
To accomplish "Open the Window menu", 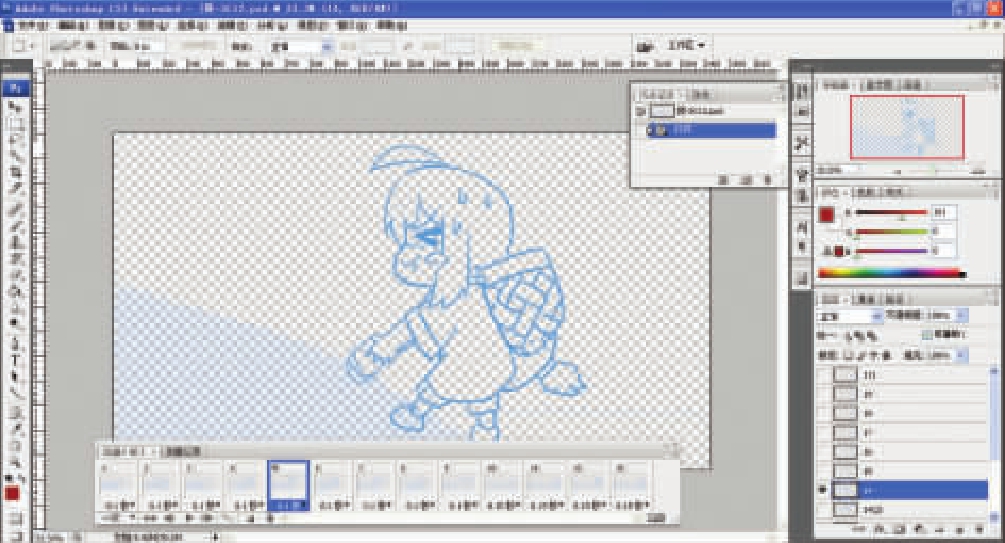I will pyautogui.click(x=353, y=26).
